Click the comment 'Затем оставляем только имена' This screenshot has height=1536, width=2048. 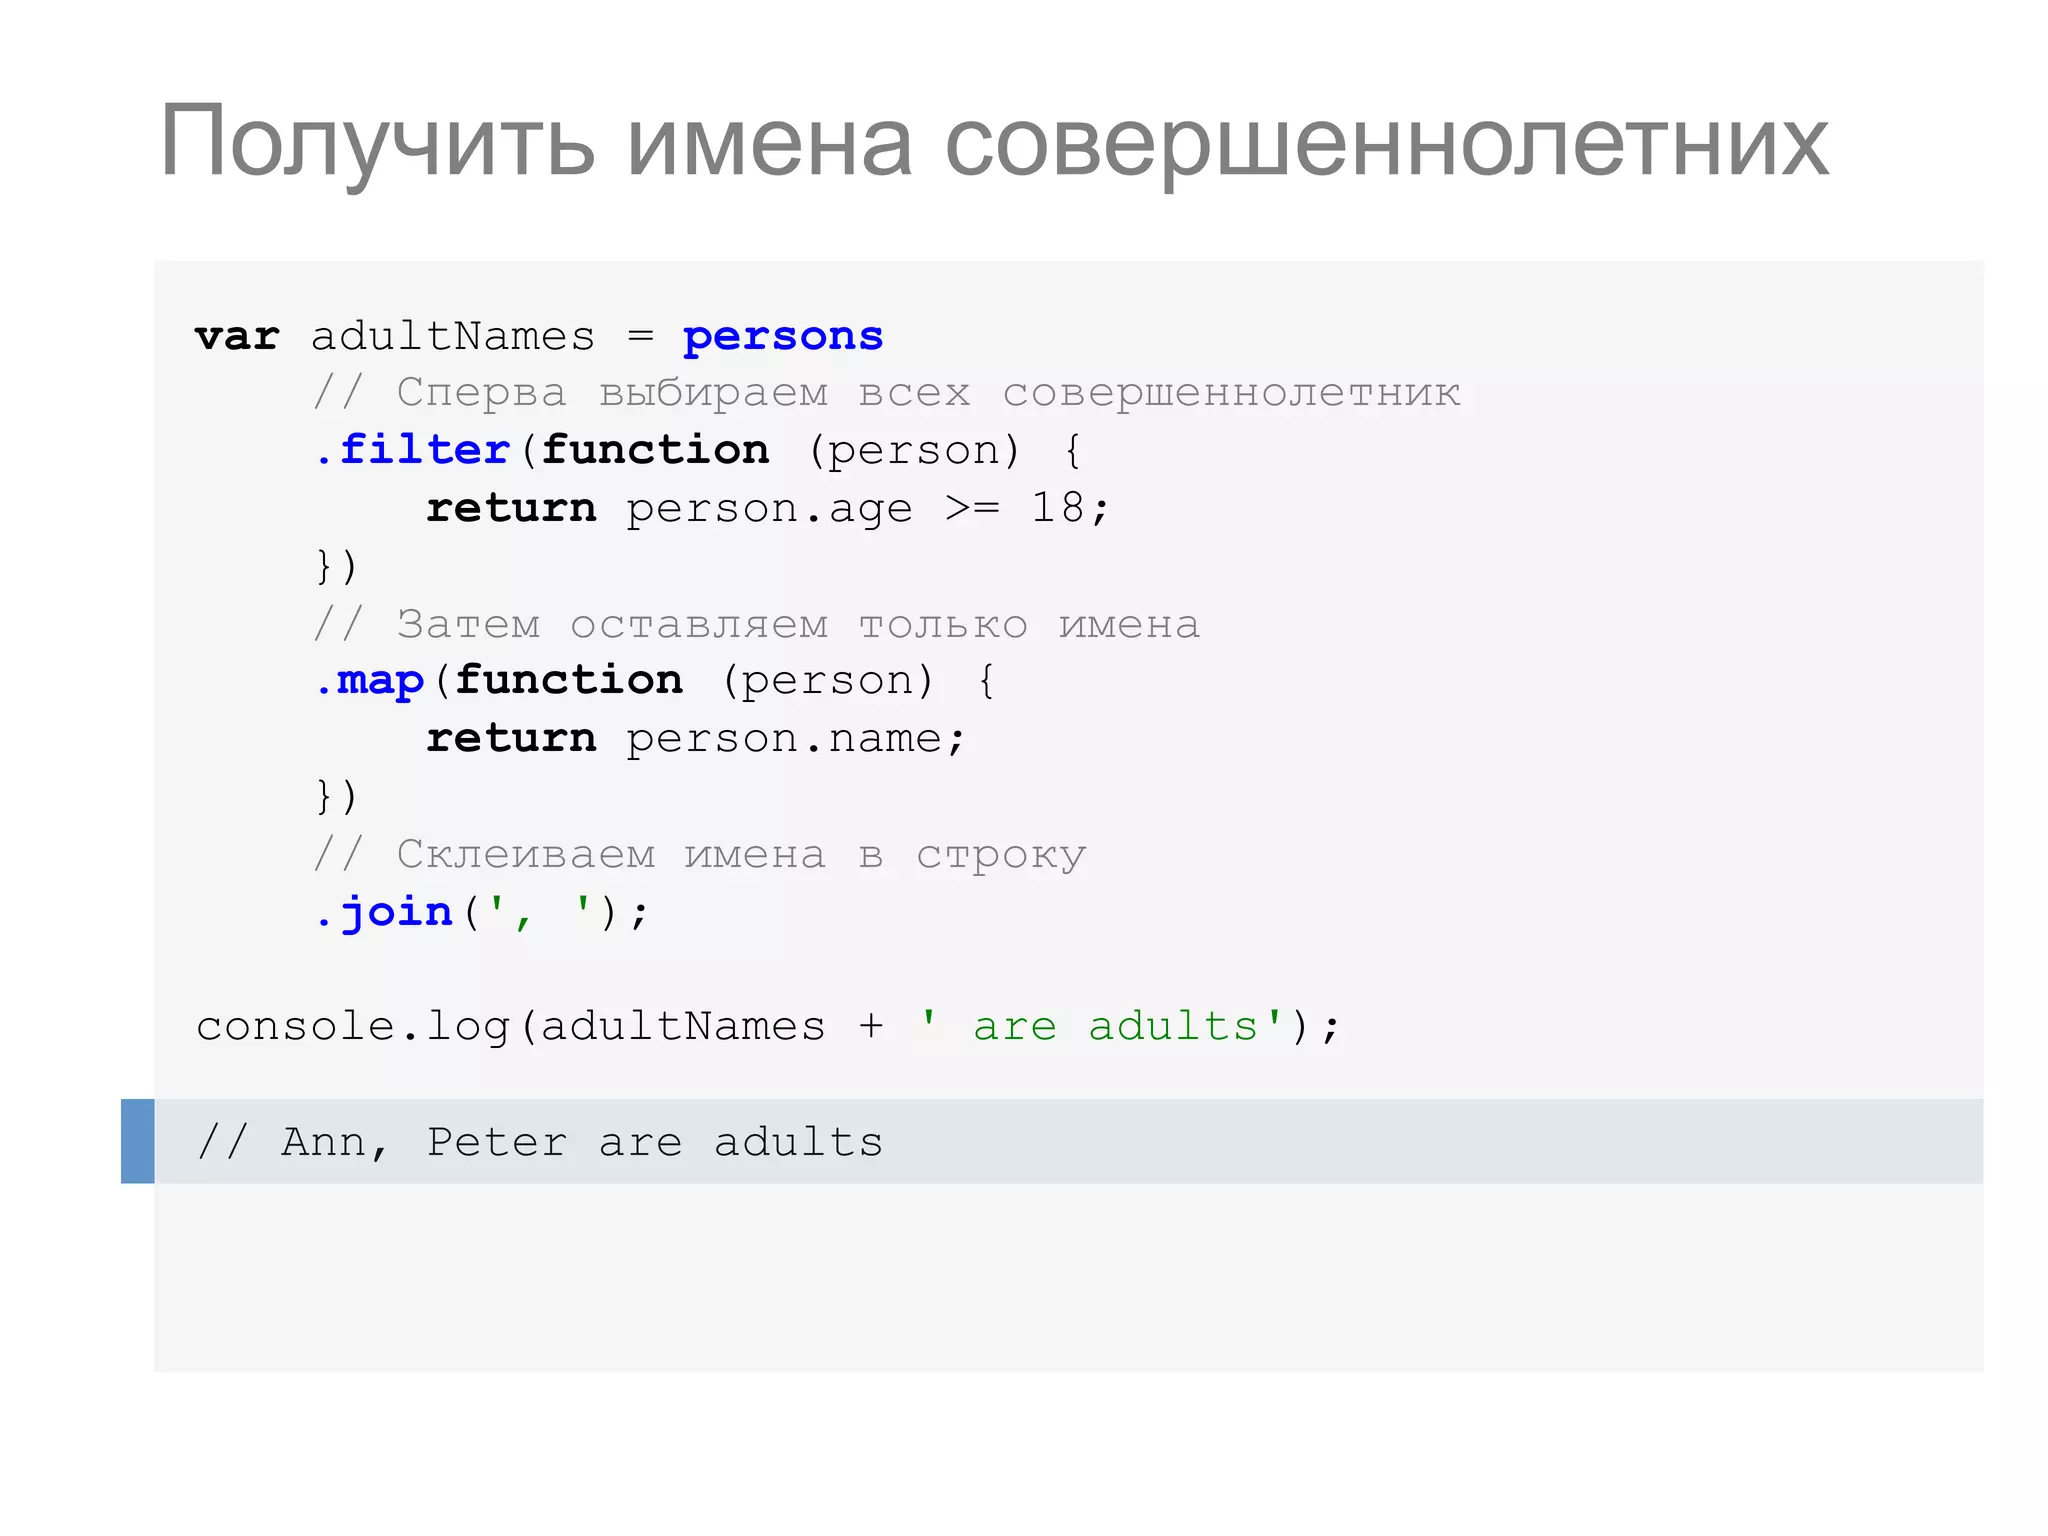tap(757, 625)
